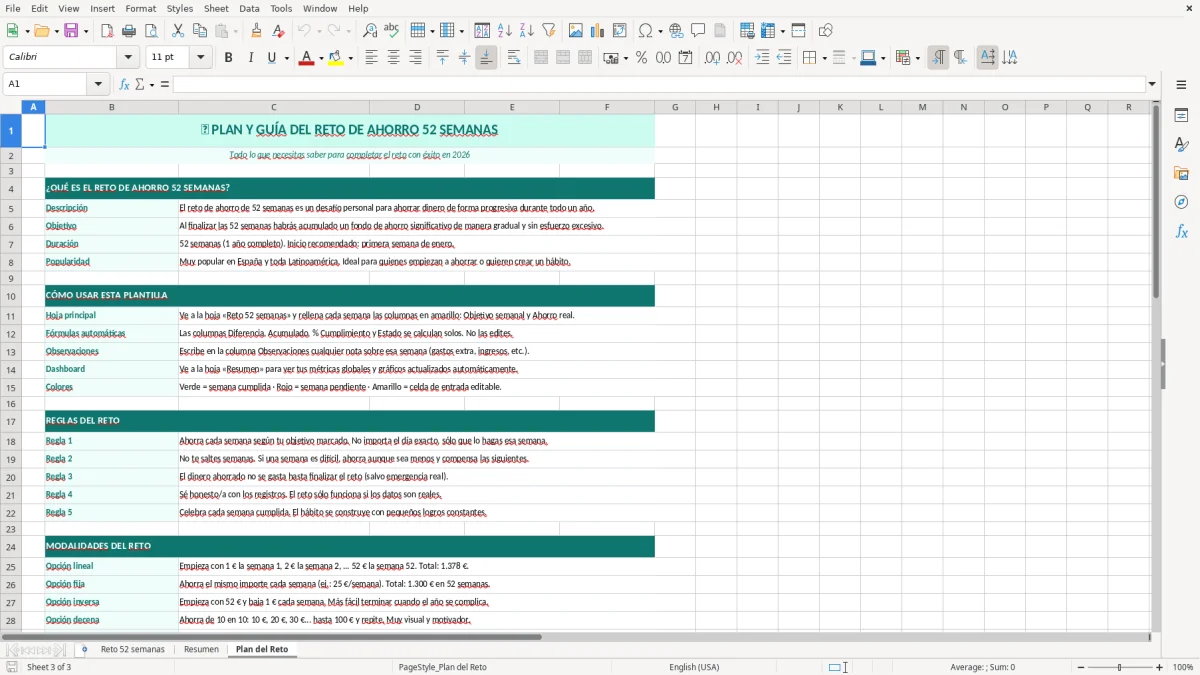This screenshot has height=675, width=1200.
Task: Click the Sidebar Settings hamburger button
Action: pos(1181,85)
